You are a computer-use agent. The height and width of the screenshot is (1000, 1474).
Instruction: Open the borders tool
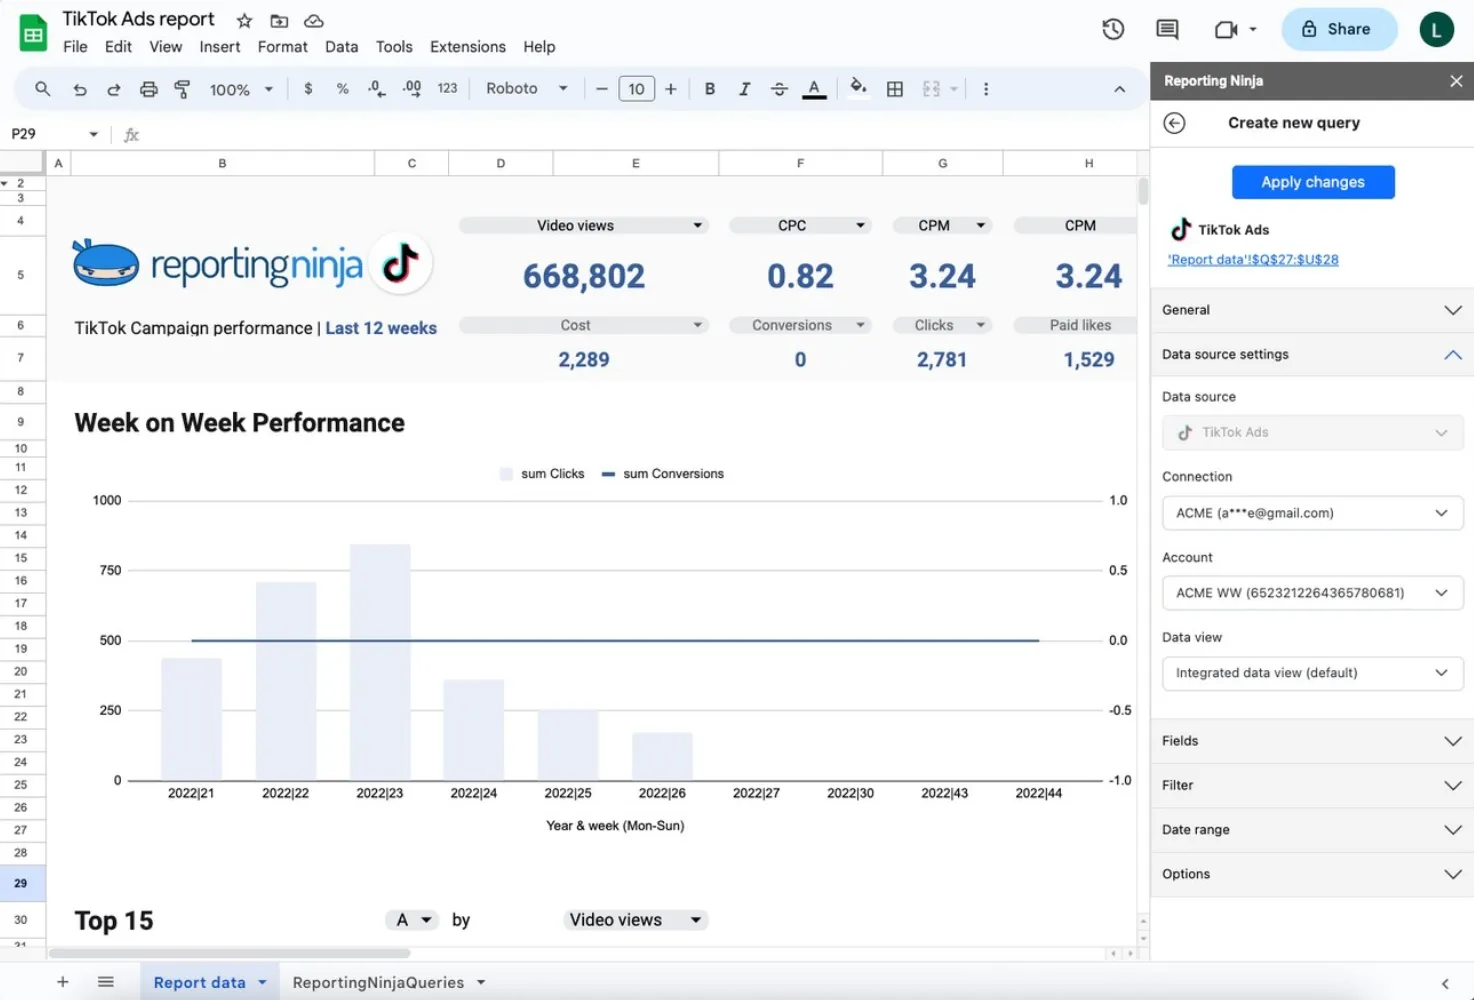(895, 89)
